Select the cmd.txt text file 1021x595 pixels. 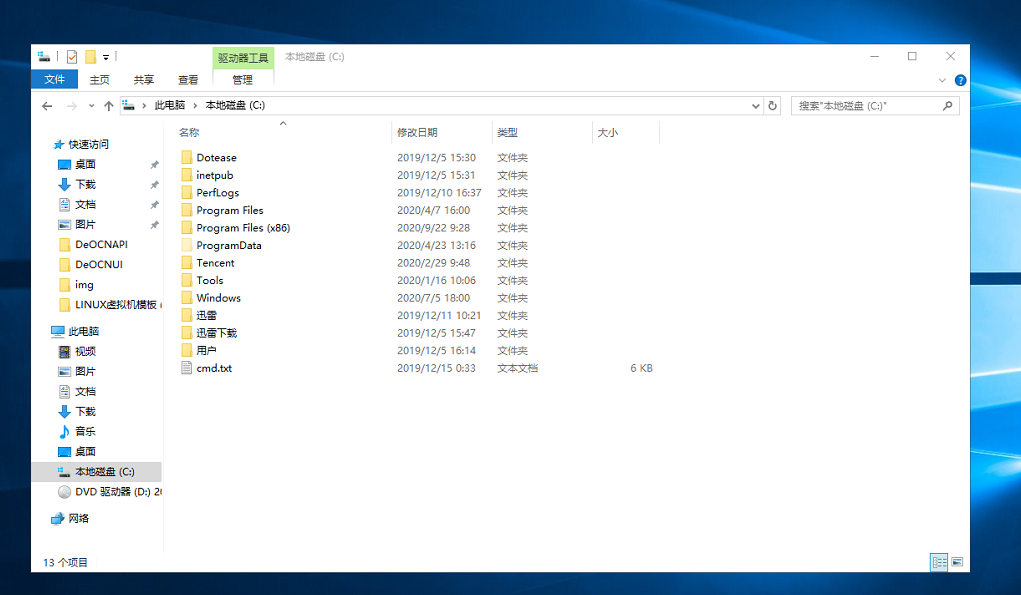pos(214,368)
